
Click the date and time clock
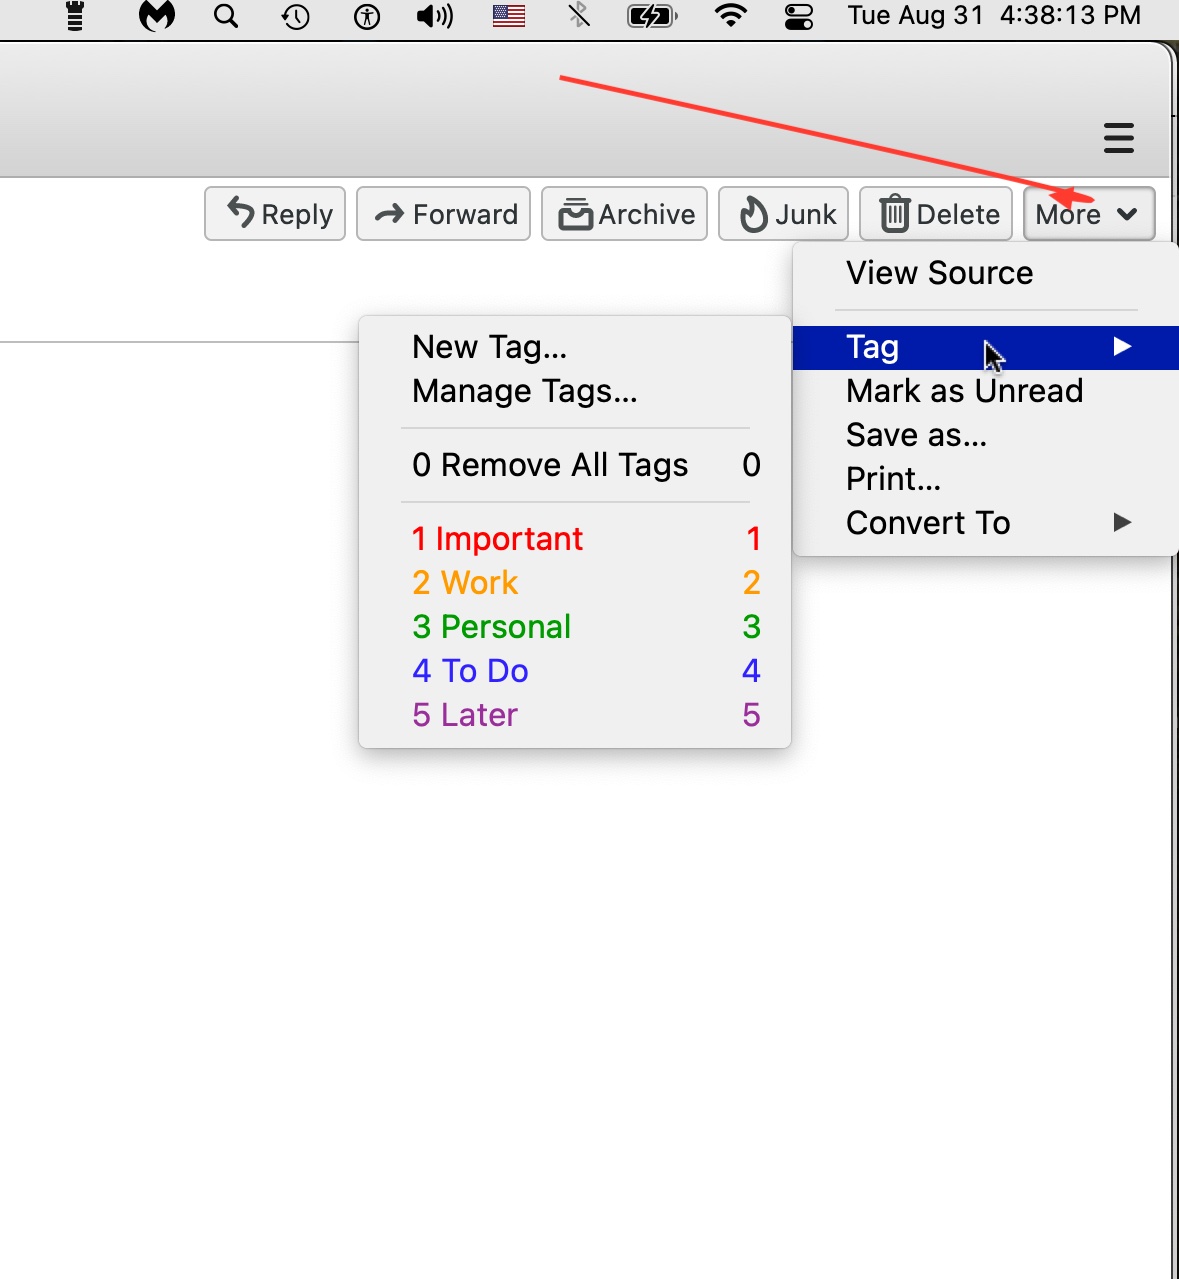point(994,16)
